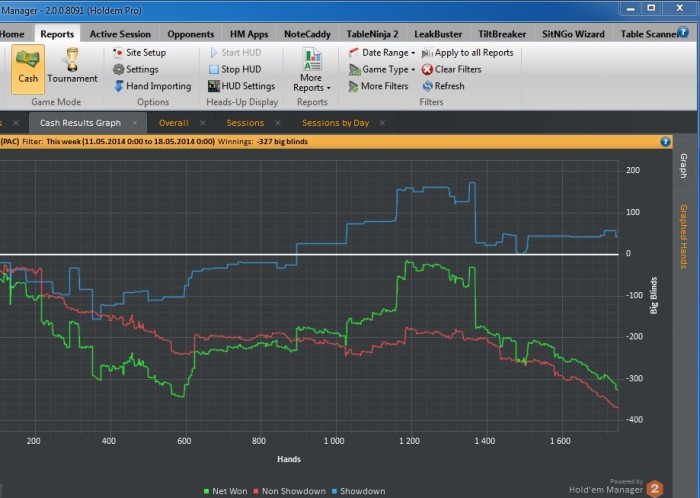The height and width of the screenshot is (498, 700).
Task: Open Hand Importing option
Action: point(152,86)
